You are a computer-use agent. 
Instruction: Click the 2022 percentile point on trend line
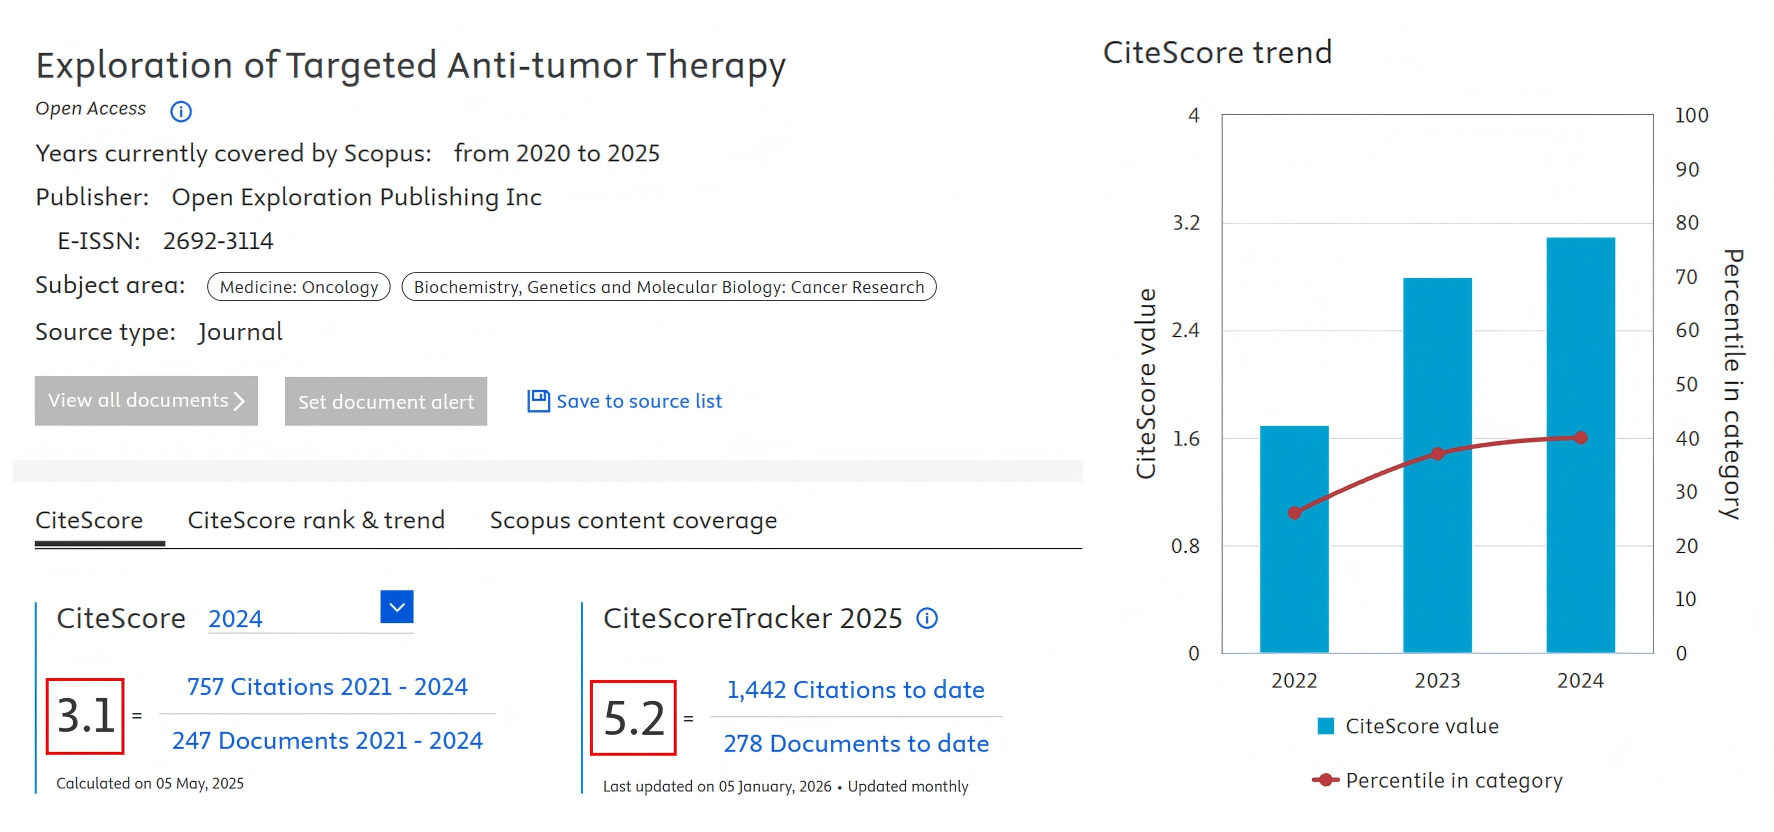1294,513
